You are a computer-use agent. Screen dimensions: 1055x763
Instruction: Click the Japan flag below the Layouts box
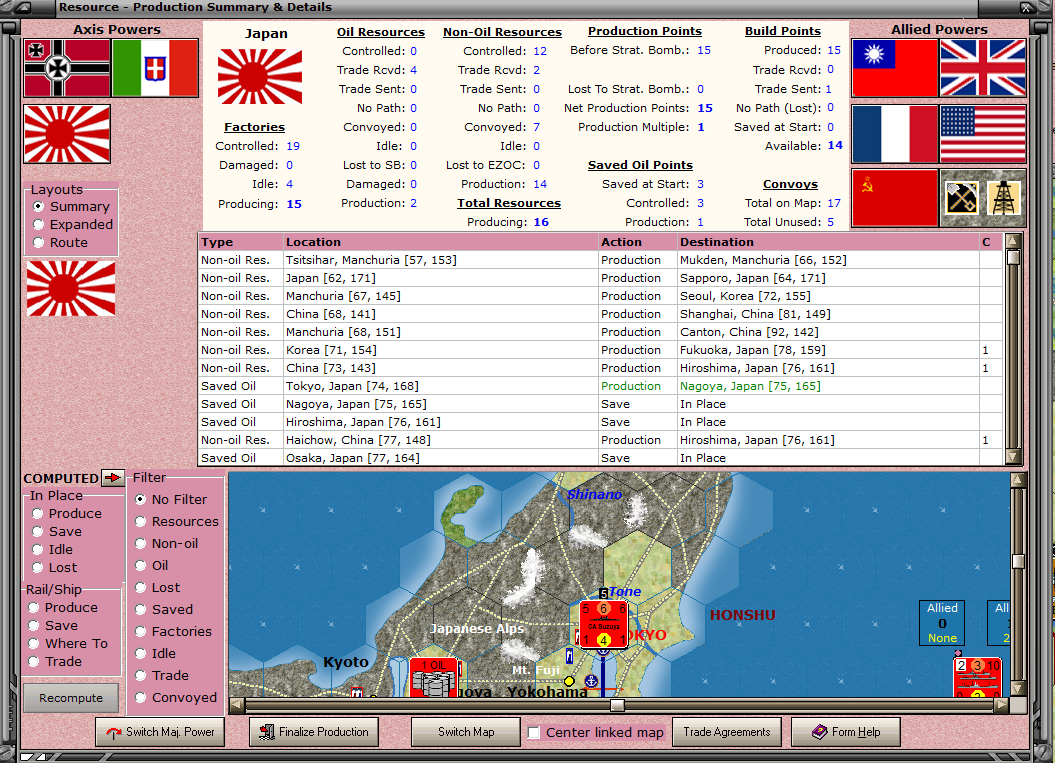[x=71, y=289]
